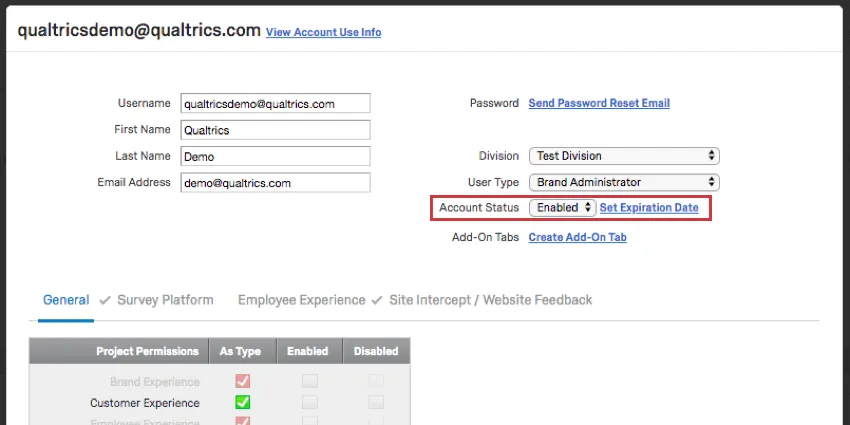This screenshot has height=425, width=850.
Task: Toggle Brand Experience As Type checkbox
Action: [x=242, y=381]
